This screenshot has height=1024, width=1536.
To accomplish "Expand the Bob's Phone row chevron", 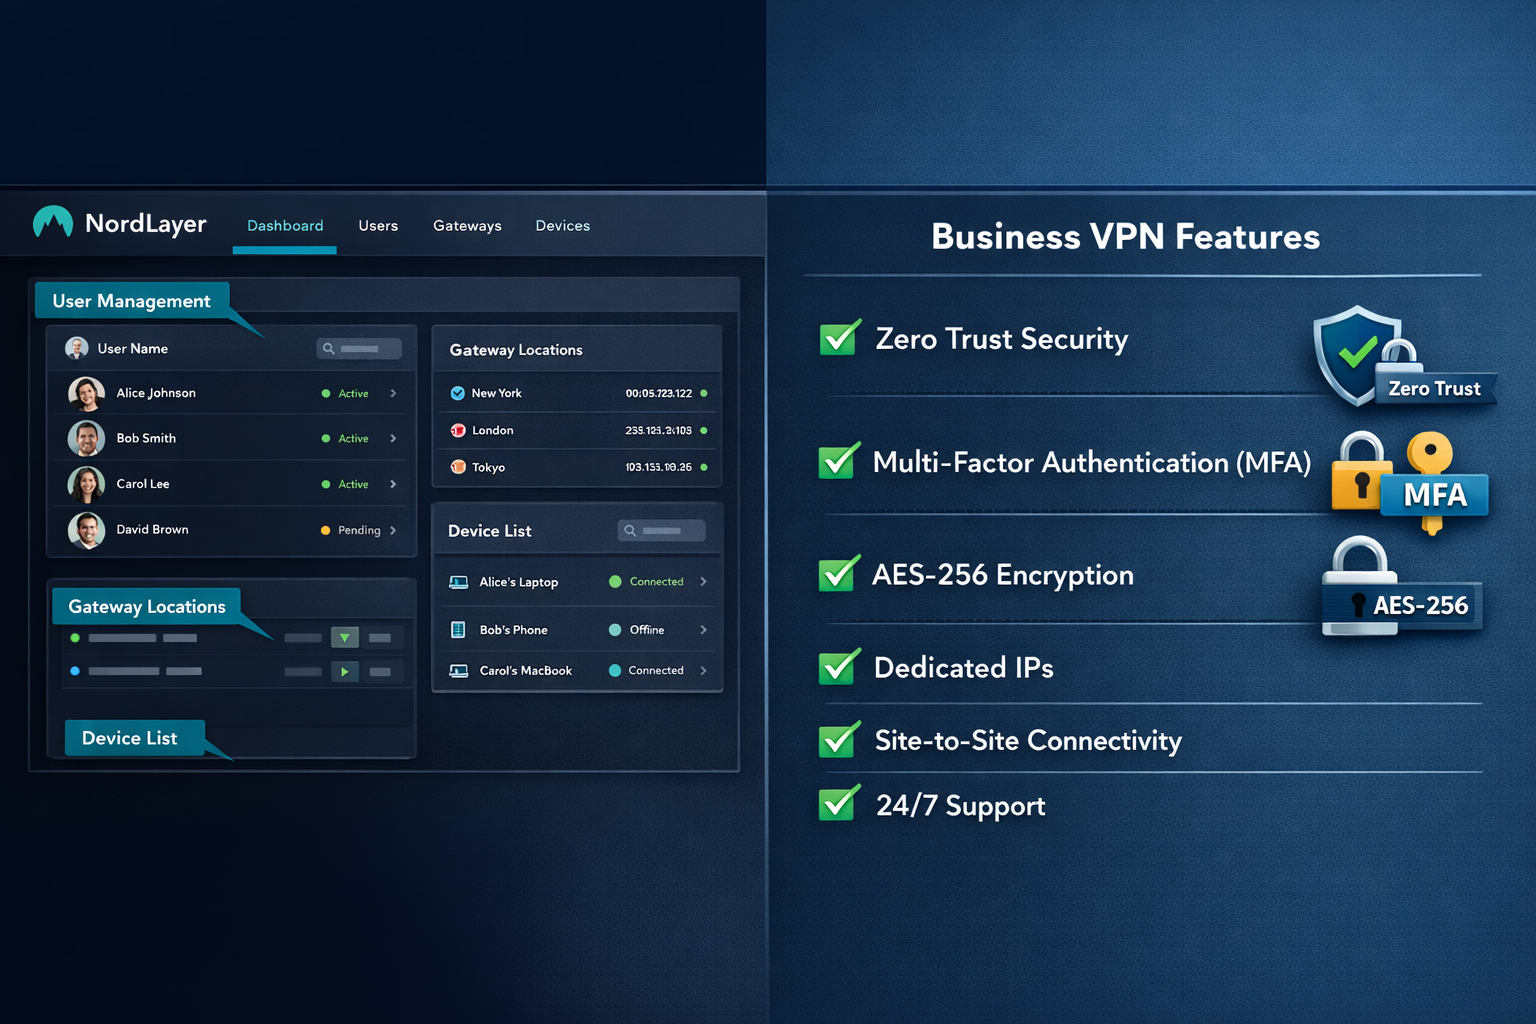I will coord(703,630).
